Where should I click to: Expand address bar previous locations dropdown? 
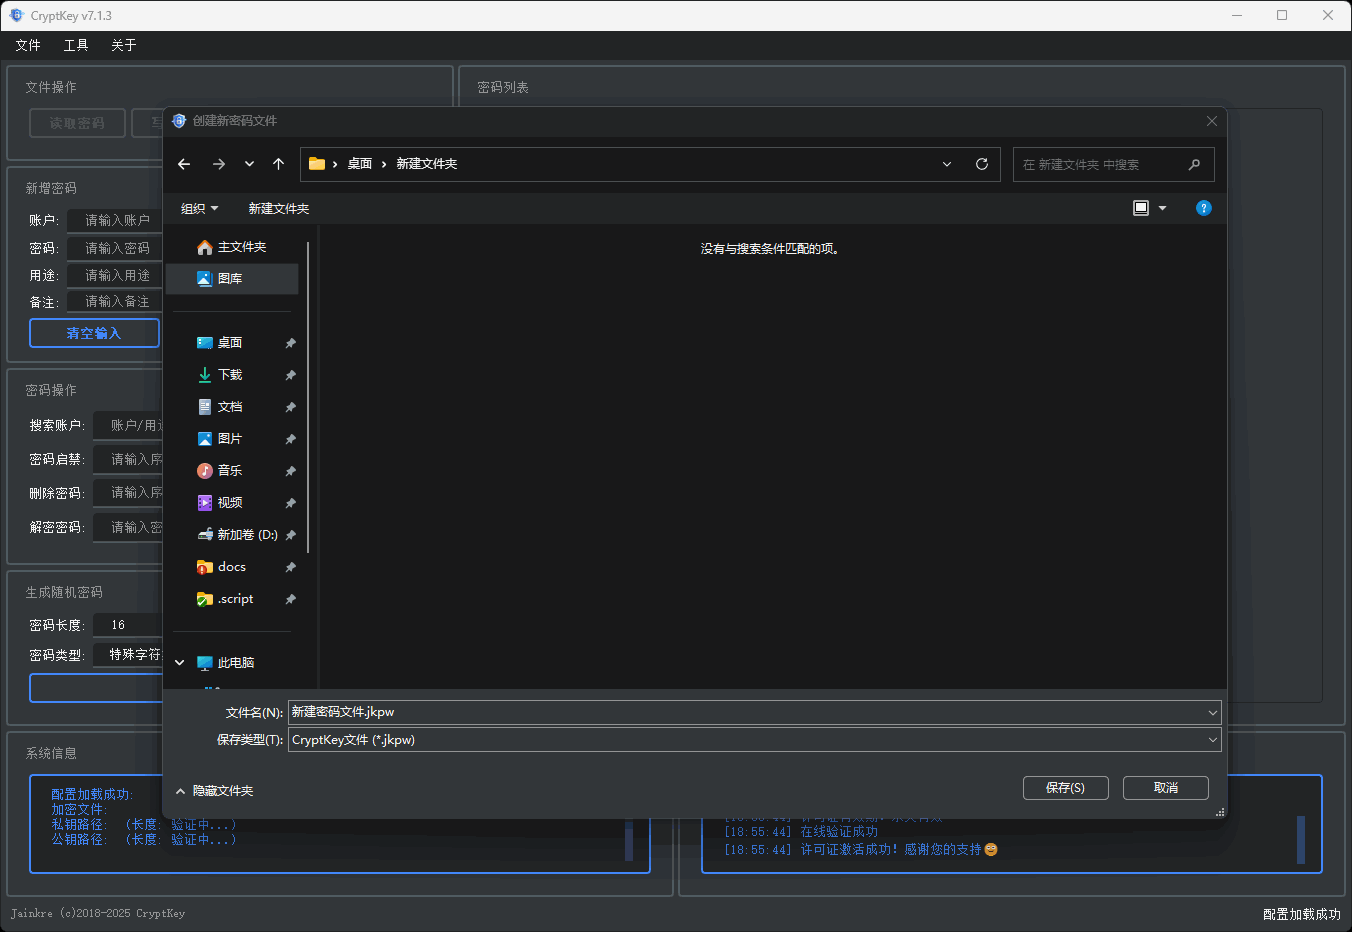[x=947, y=164]
